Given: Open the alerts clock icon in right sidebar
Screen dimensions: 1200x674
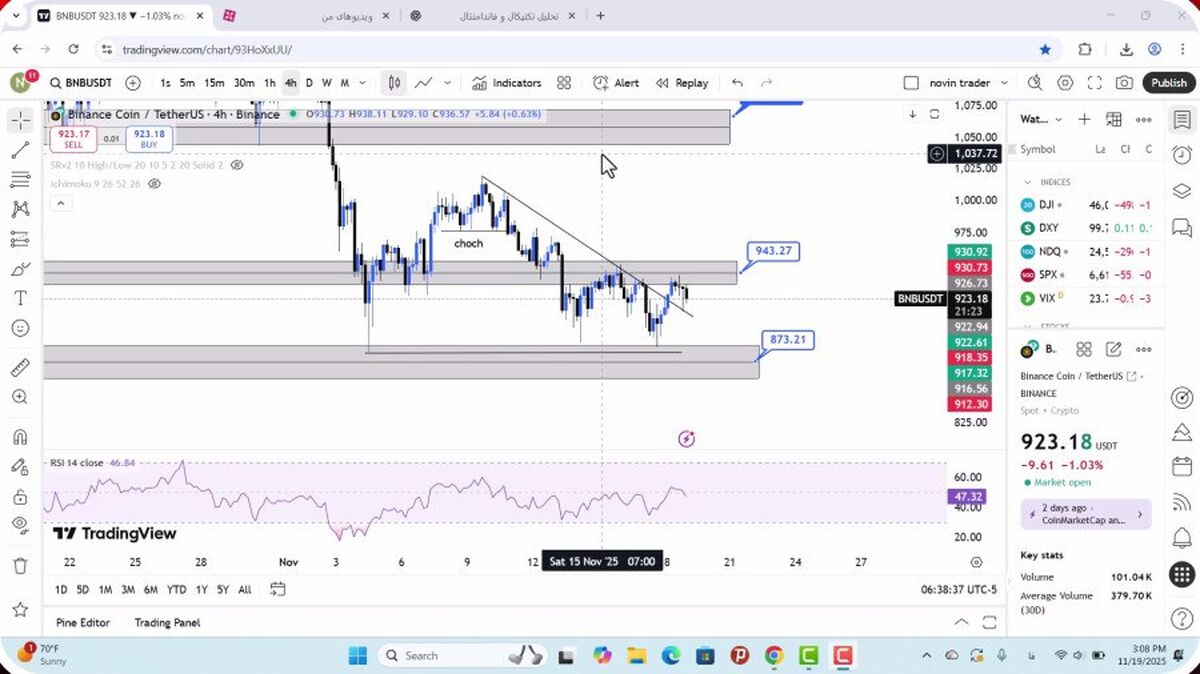Looking at the screenshot, I should (1182, 154).
